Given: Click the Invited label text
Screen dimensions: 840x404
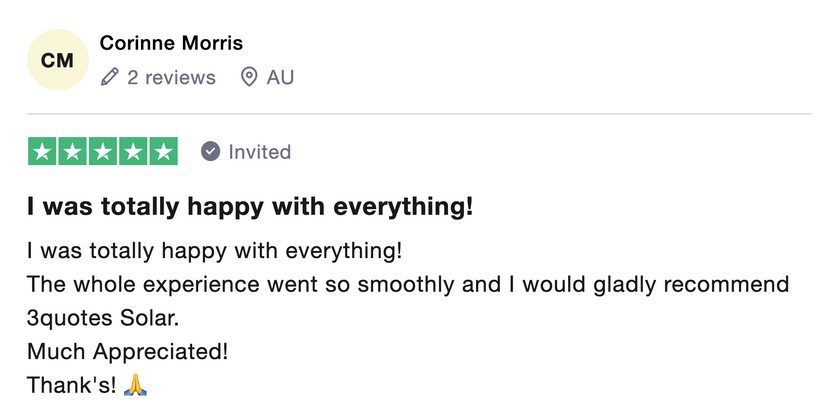Looking at the screenshot, I should point(260,152).
